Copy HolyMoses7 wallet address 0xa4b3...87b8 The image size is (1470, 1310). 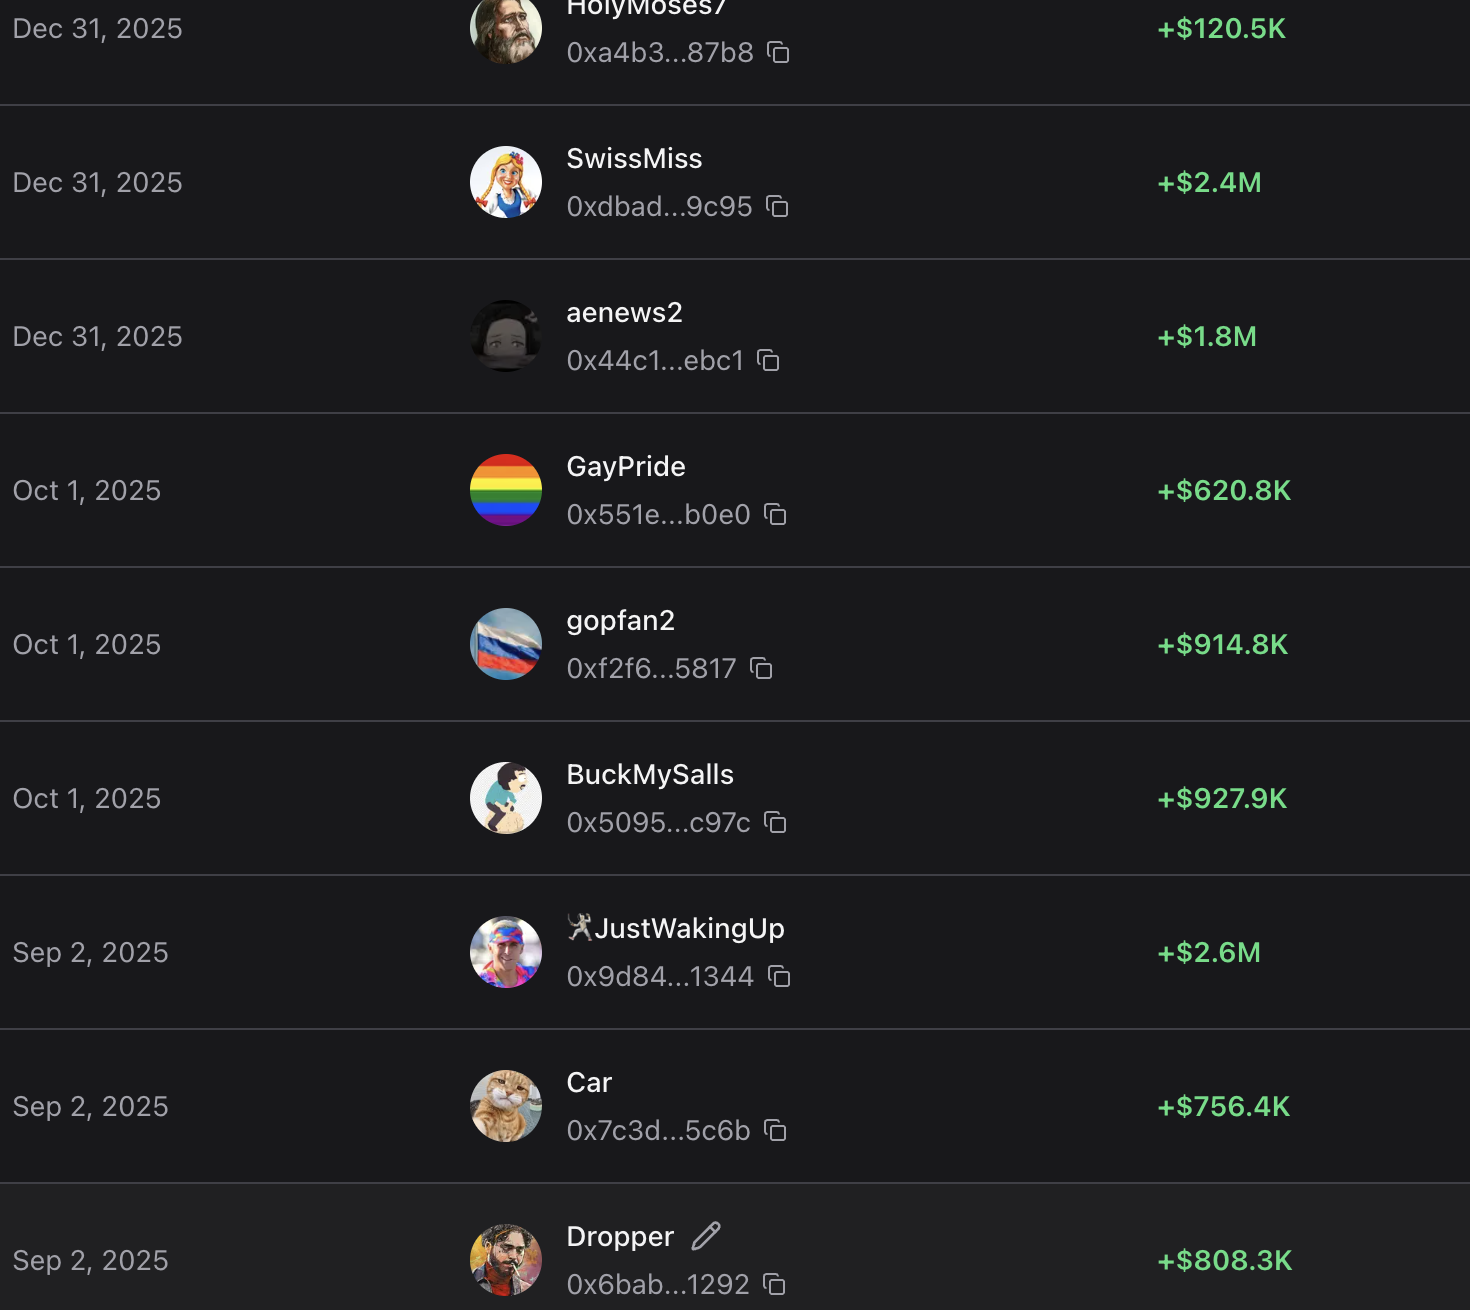coord(778,52)
